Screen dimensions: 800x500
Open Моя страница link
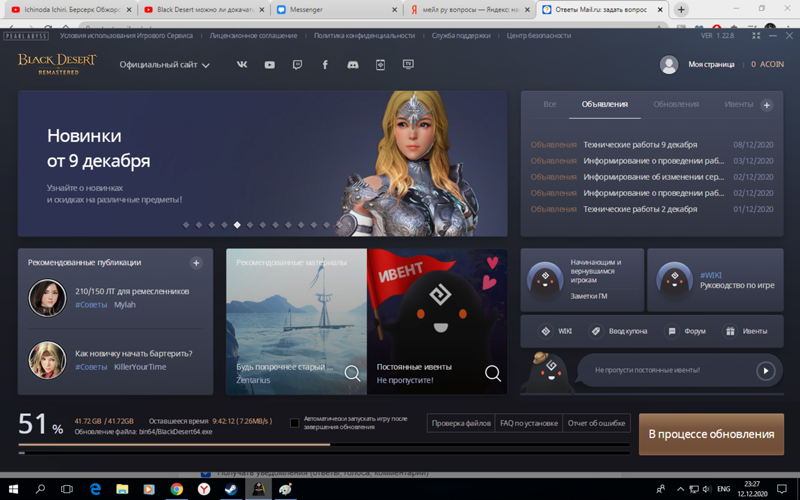tap(711, 64)
